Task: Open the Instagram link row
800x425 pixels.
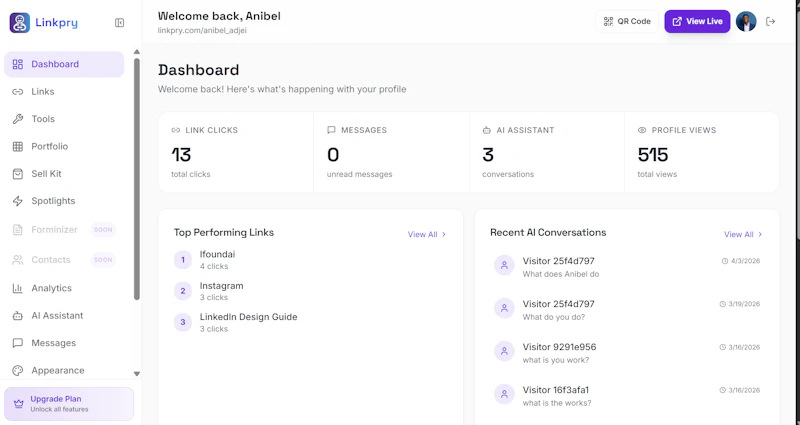Action: coord(310,291)
